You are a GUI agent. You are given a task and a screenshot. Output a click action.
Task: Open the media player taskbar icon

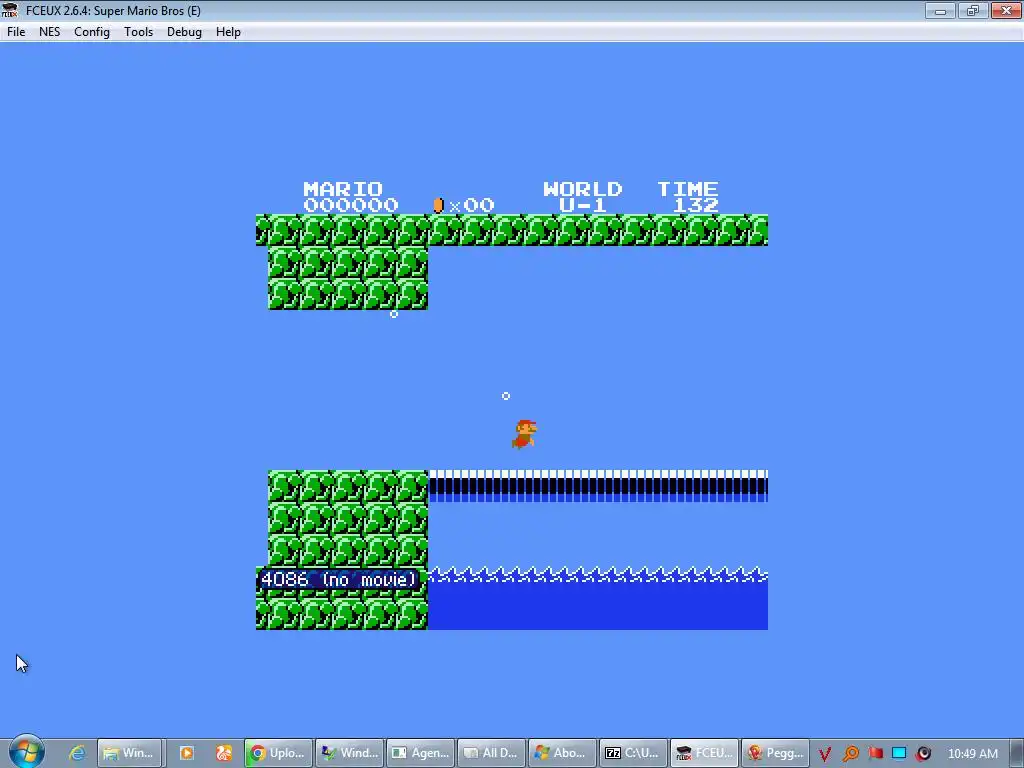187,753
